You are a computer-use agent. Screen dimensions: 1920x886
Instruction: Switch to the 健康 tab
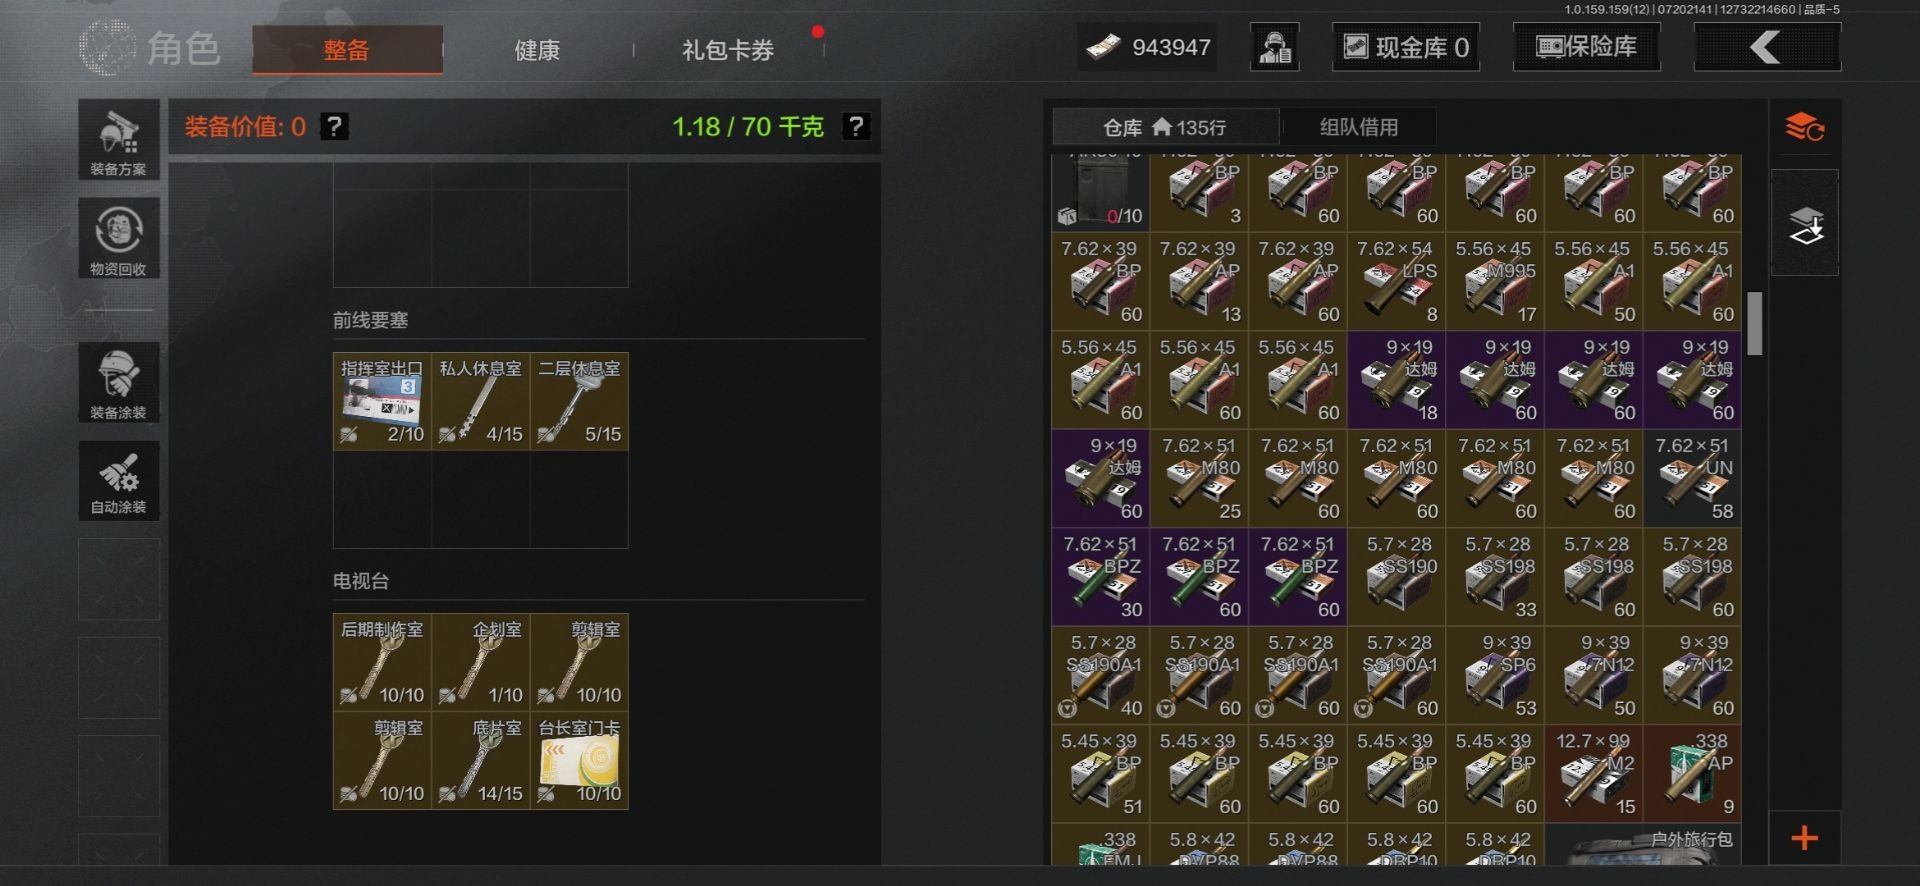[537, 50]
